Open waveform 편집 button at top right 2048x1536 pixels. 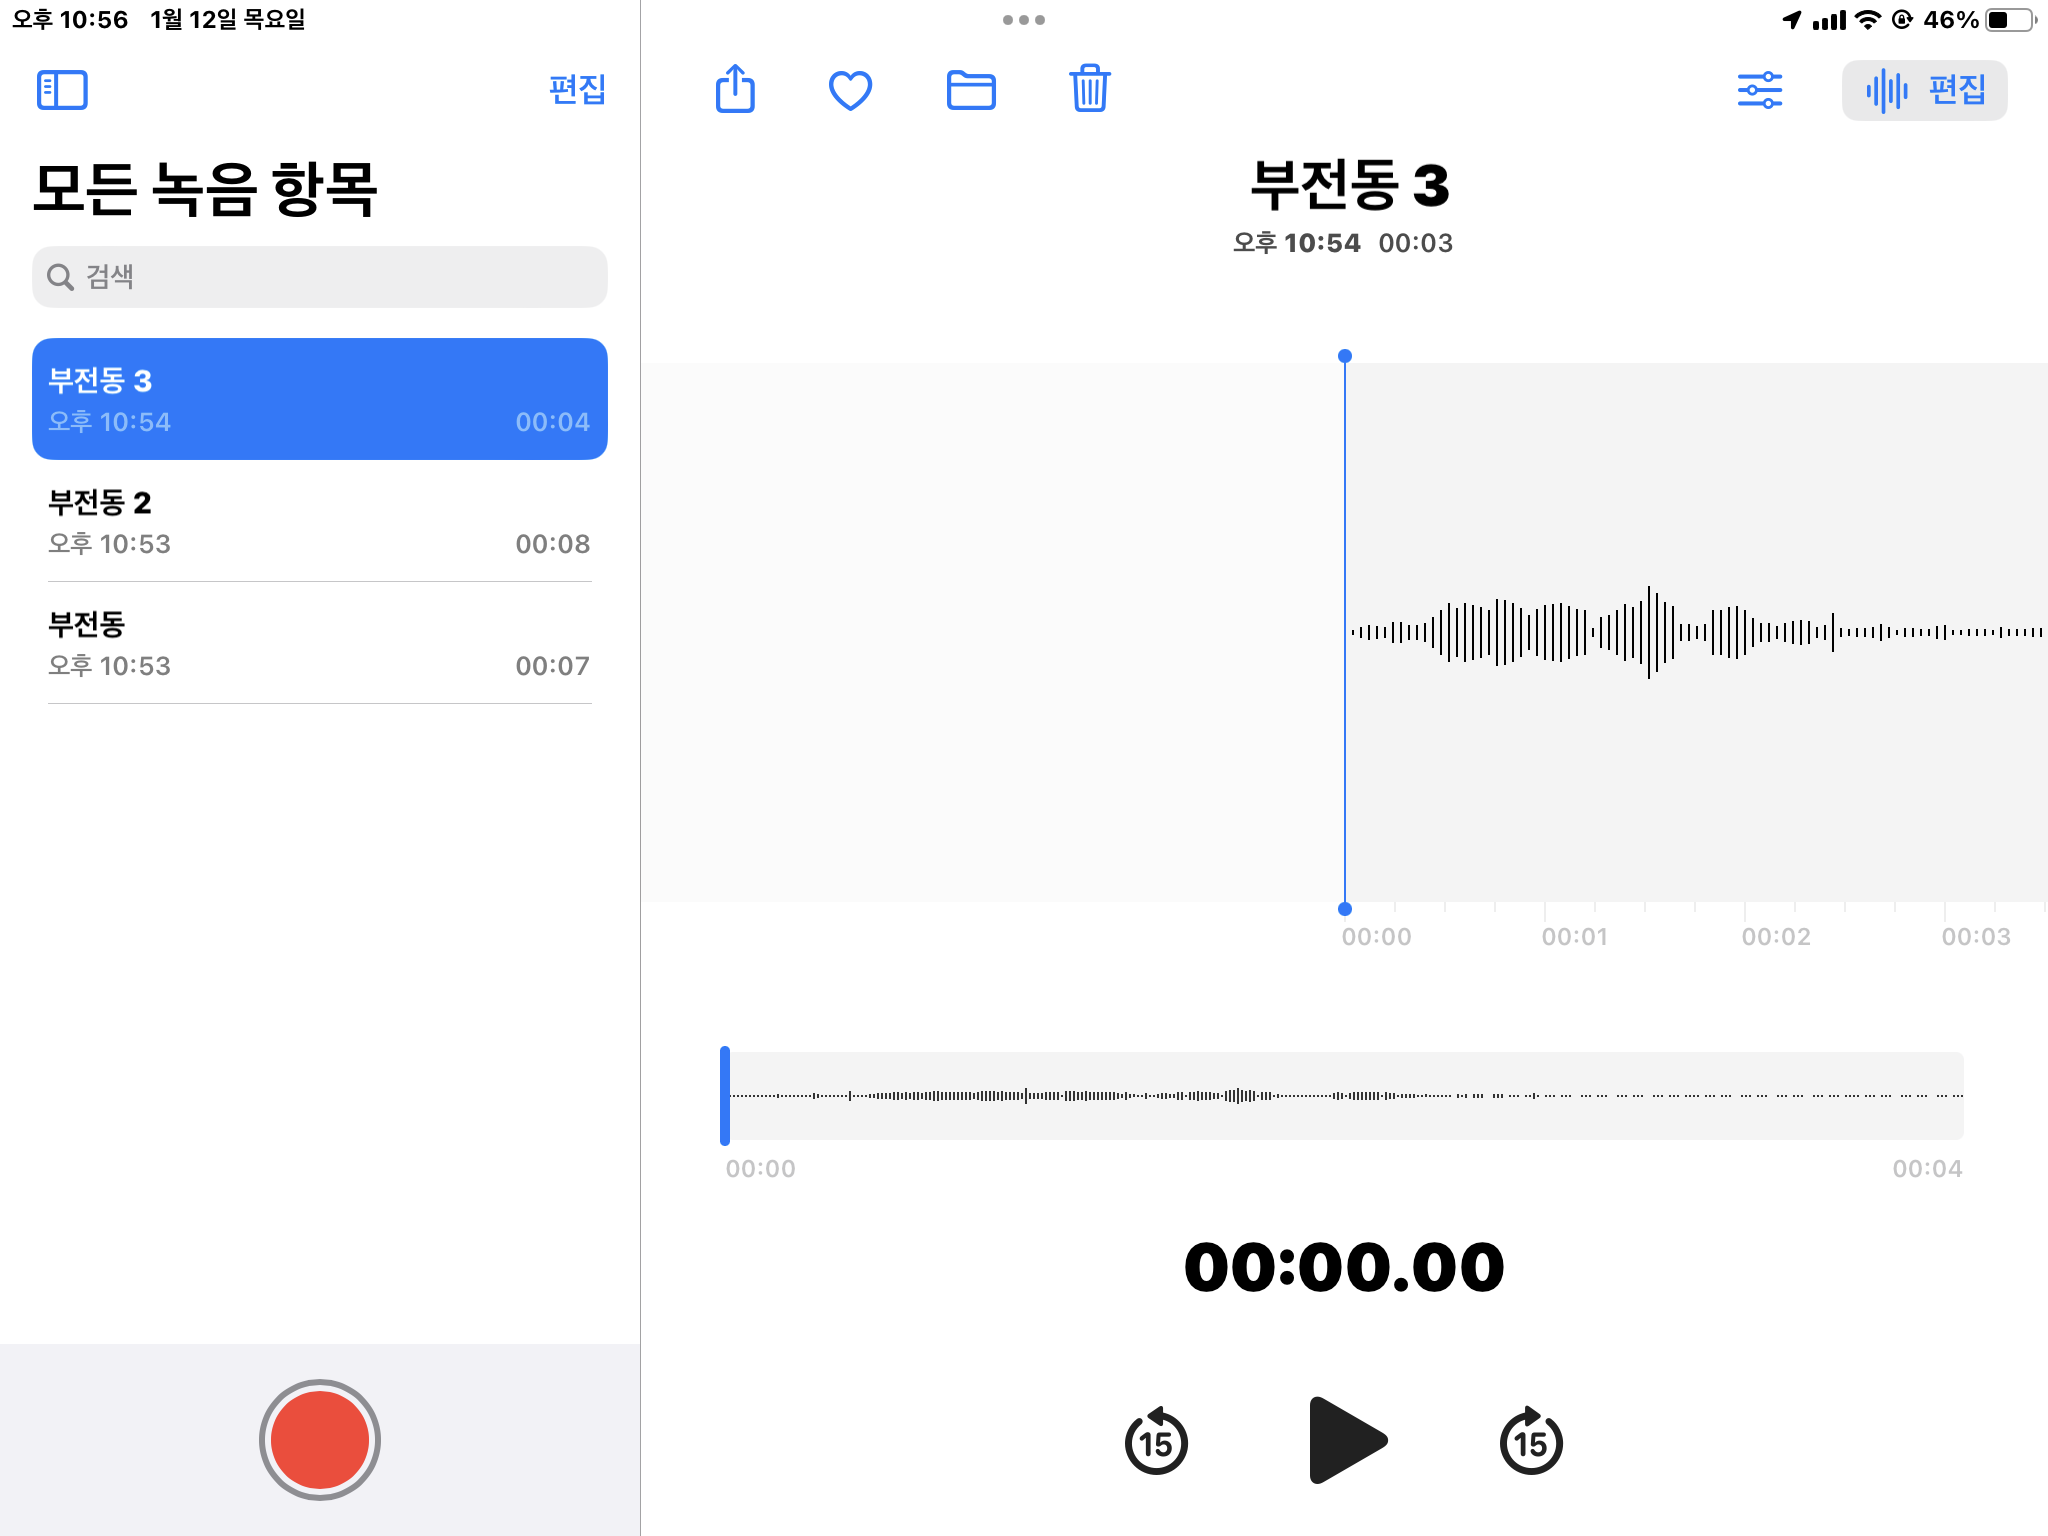pyautogui.click(x=1924, y=90)
